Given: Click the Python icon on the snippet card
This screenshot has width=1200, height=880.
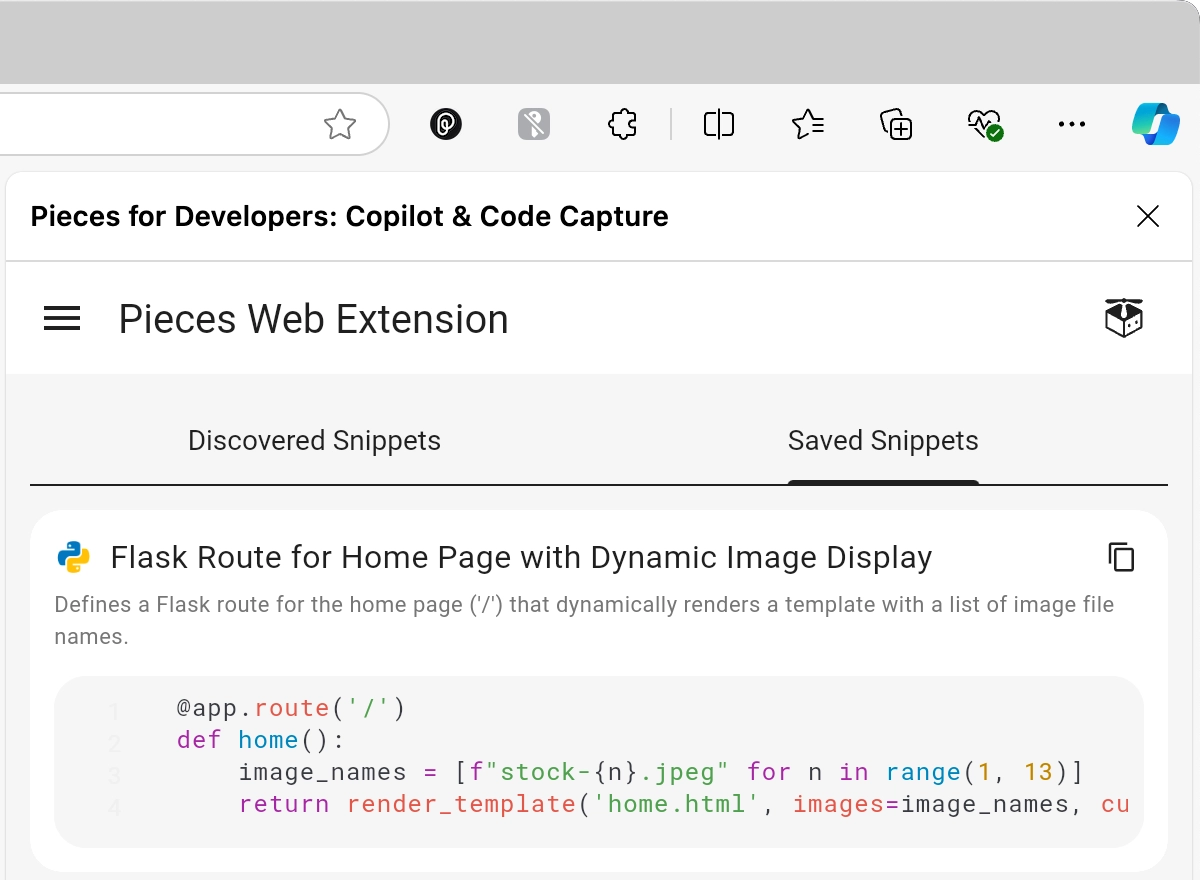Looking at the screenshot, I should pos(71,557).
